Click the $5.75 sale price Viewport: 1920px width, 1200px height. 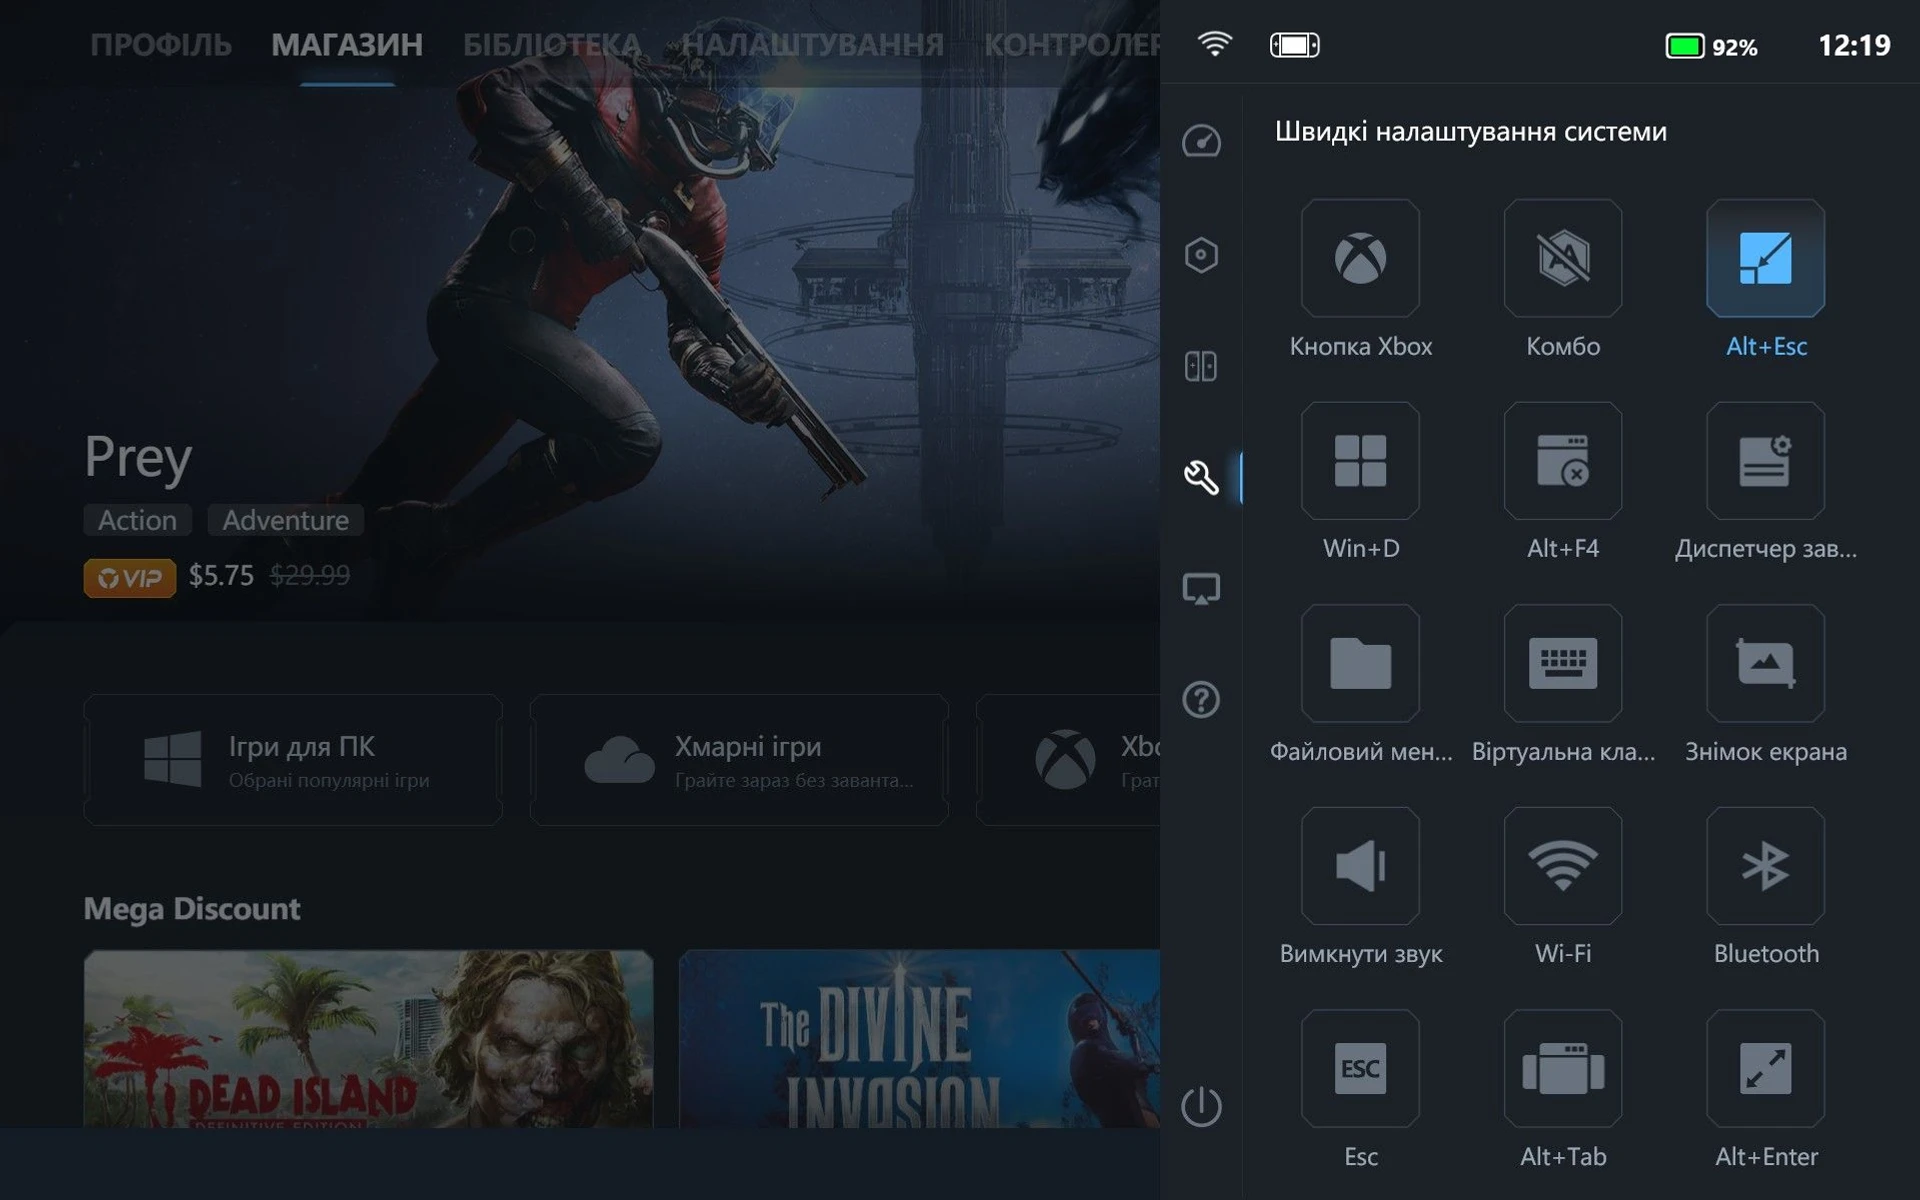pos(221,575)
